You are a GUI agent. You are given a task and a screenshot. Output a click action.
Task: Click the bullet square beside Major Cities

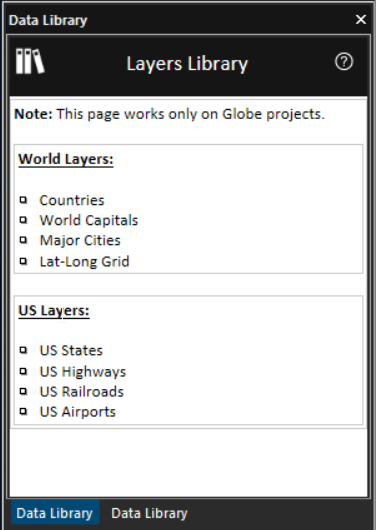(x=23, y=240)
